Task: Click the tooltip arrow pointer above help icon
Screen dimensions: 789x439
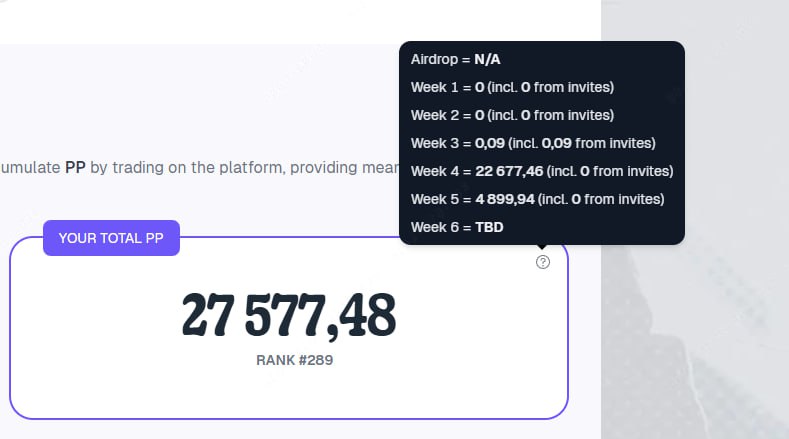Action: tap(541, 247)
